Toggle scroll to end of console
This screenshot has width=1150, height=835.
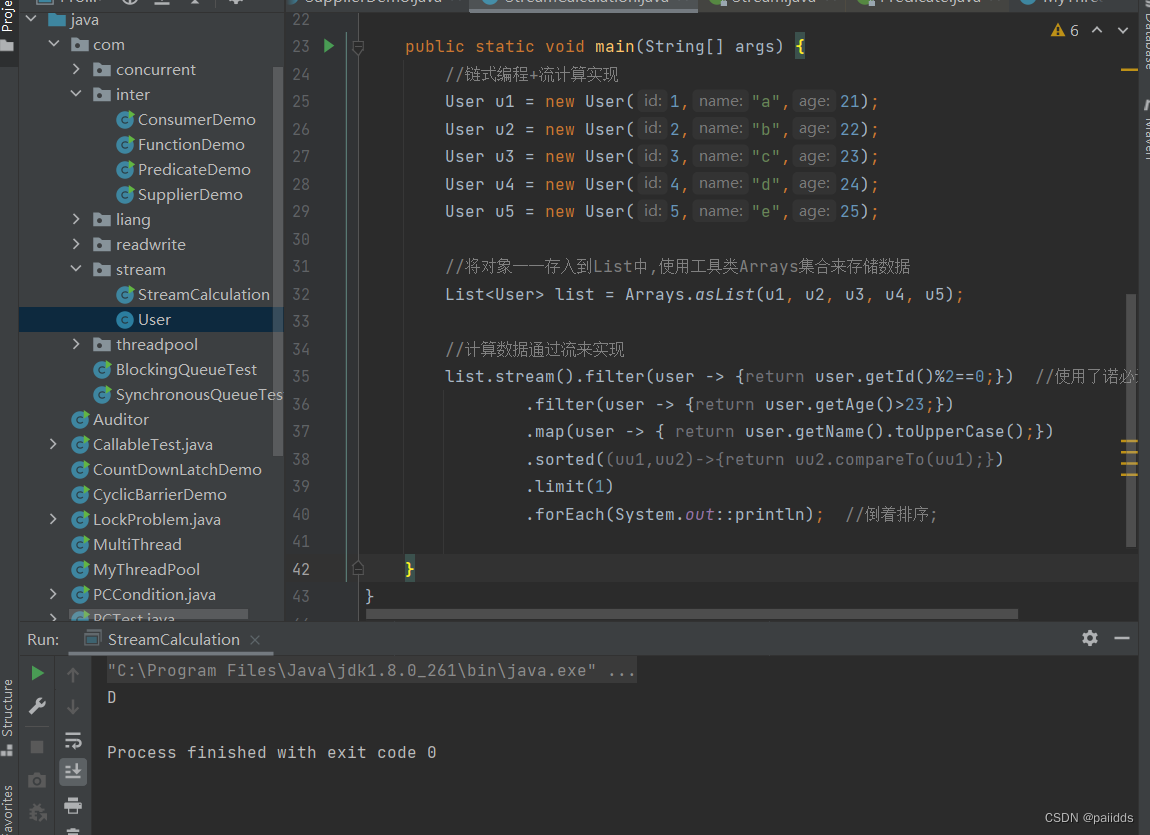73,772
